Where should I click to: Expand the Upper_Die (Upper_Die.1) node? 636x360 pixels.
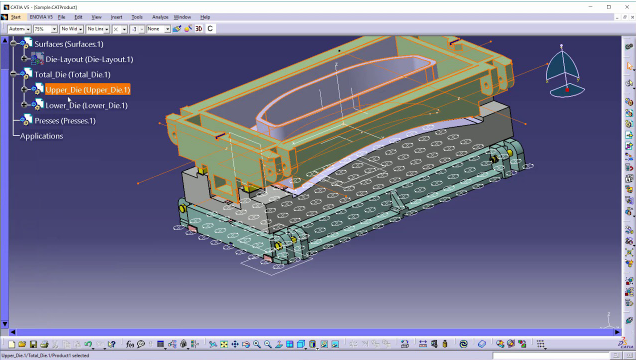tap(24, 89)
